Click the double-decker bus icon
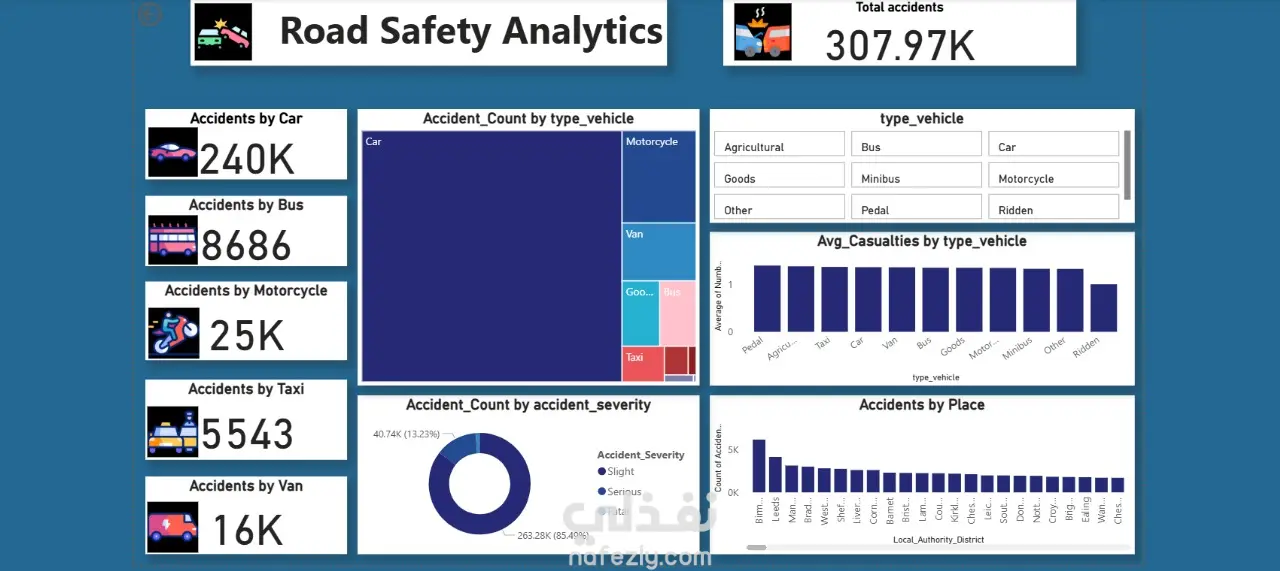Viewport: 1280px width, 571px height. pyautogui.click(x=173, y=240)
